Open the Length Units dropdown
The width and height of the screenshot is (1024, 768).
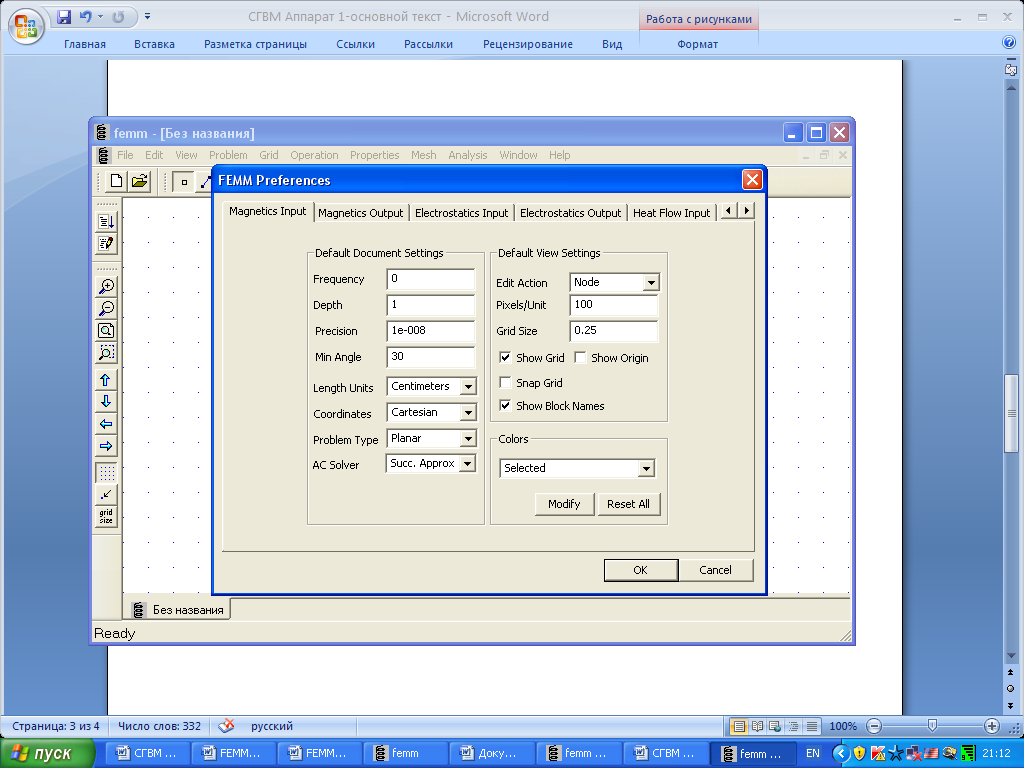click(x=468, y=387)
